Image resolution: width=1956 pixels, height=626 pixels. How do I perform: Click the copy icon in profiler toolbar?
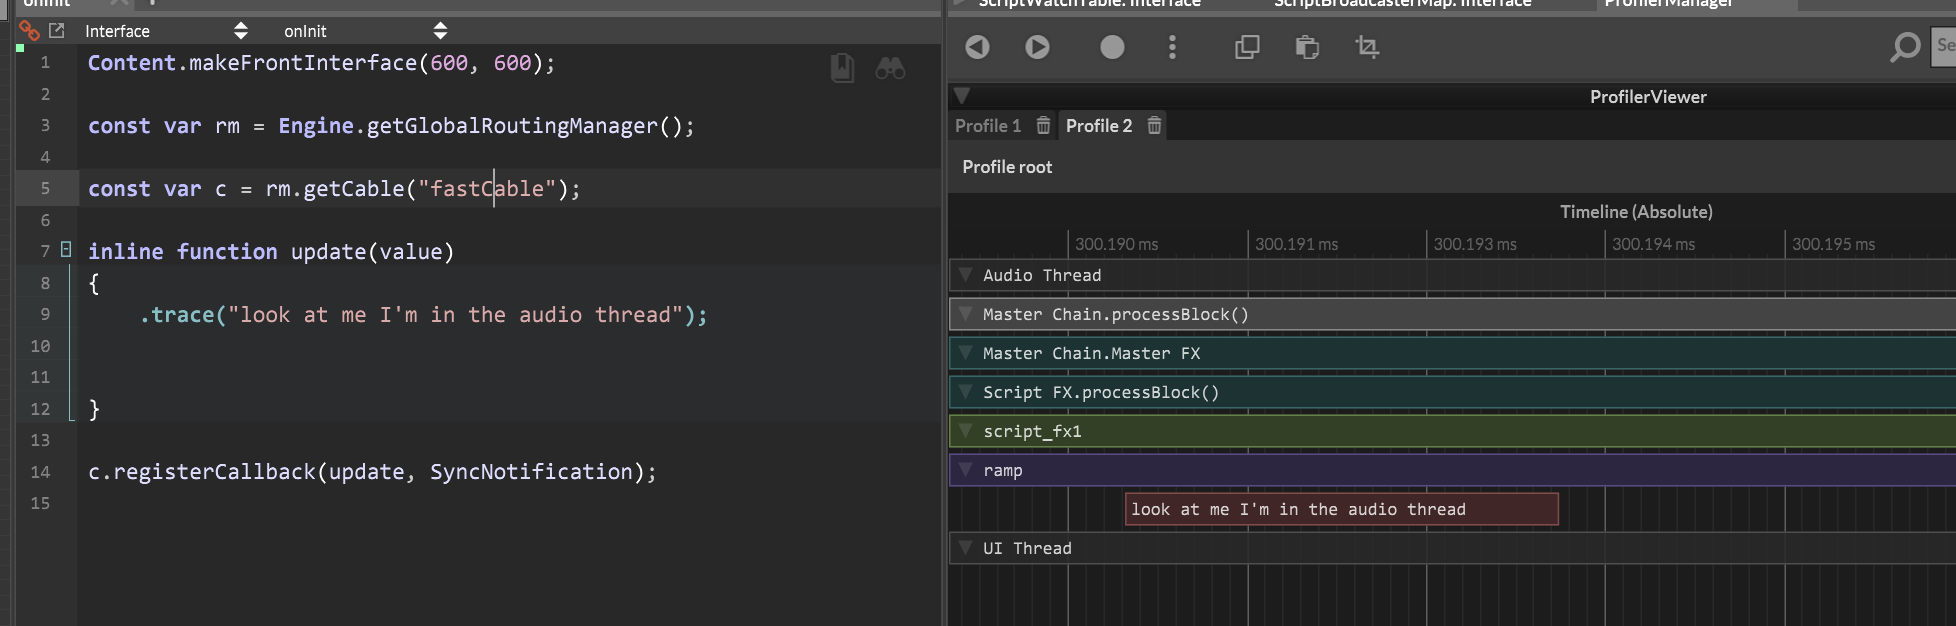(1247, 47)
